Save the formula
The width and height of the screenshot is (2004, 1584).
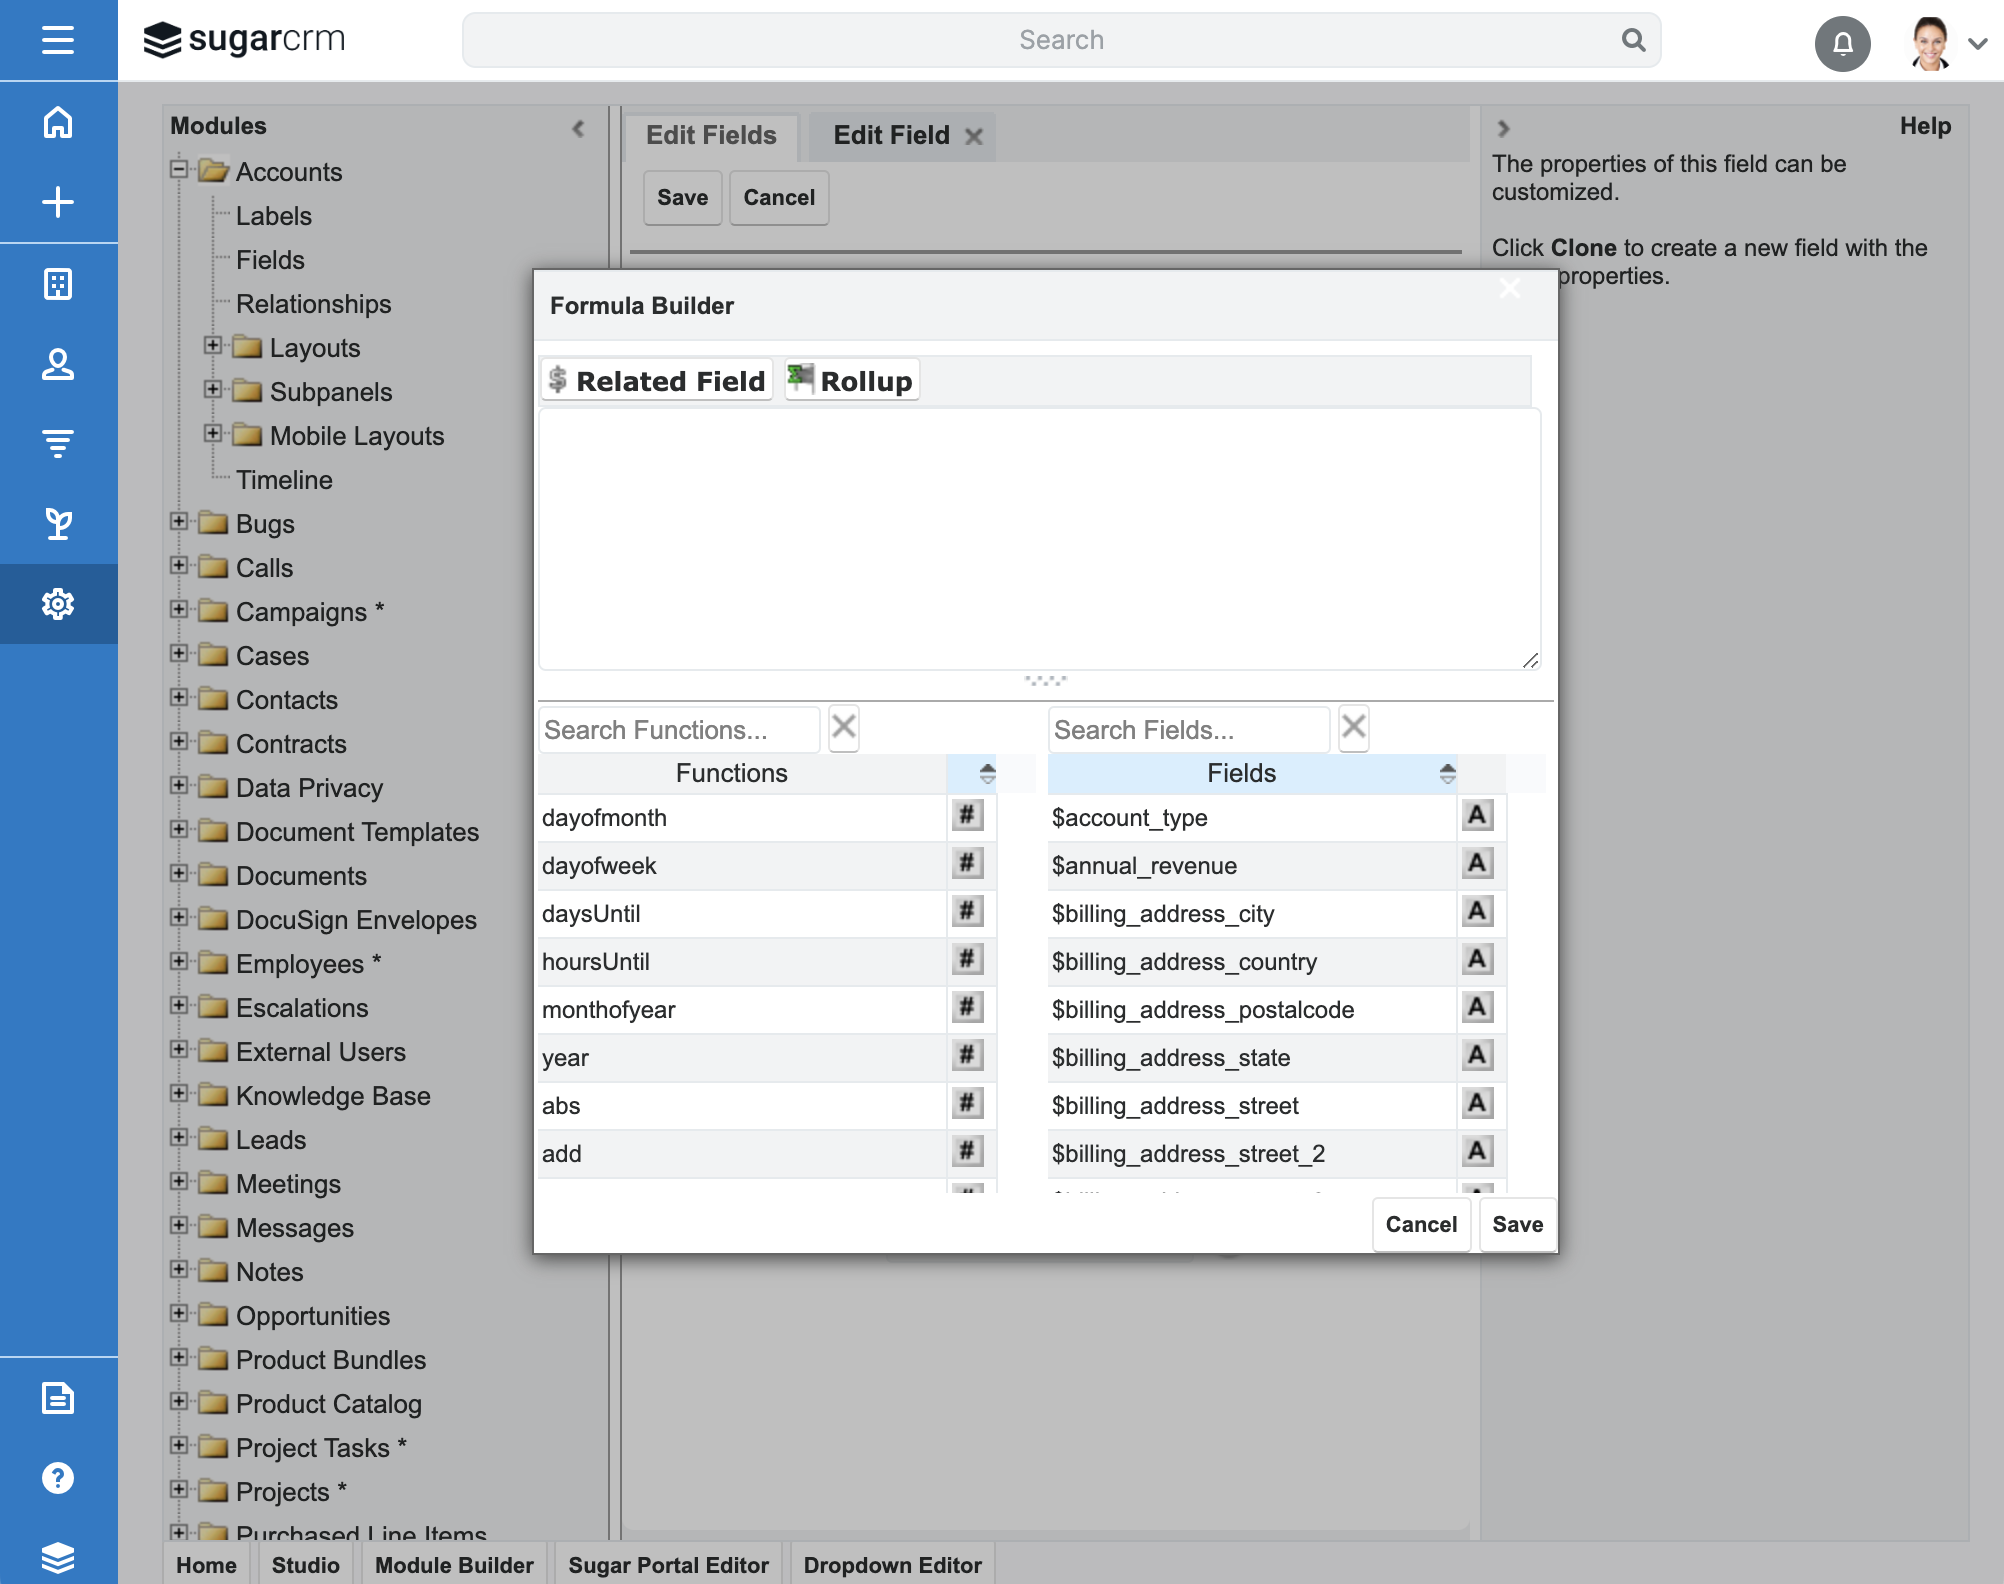point(1516,1224)
